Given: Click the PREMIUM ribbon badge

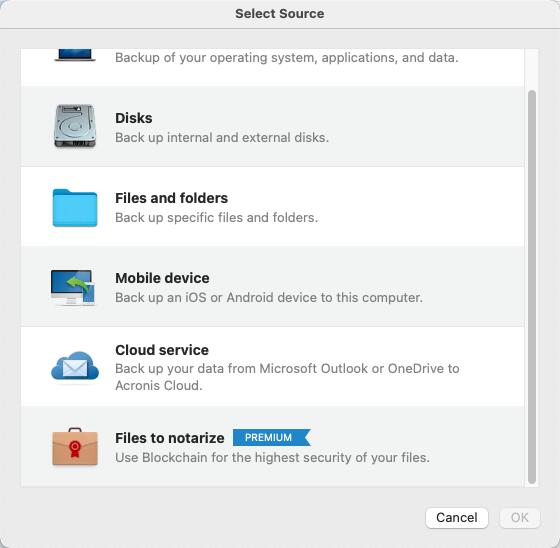Looking at the screenshot, I should click(x=272, y=437).
